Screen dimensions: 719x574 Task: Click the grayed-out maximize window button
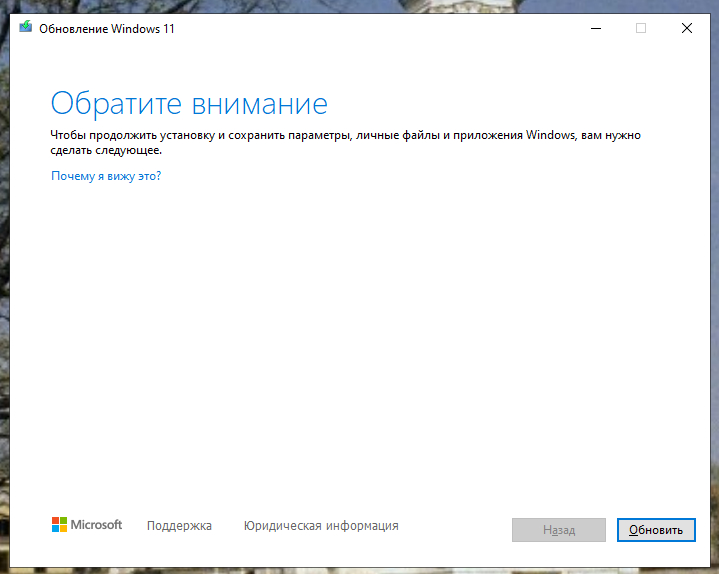(641, 29)
